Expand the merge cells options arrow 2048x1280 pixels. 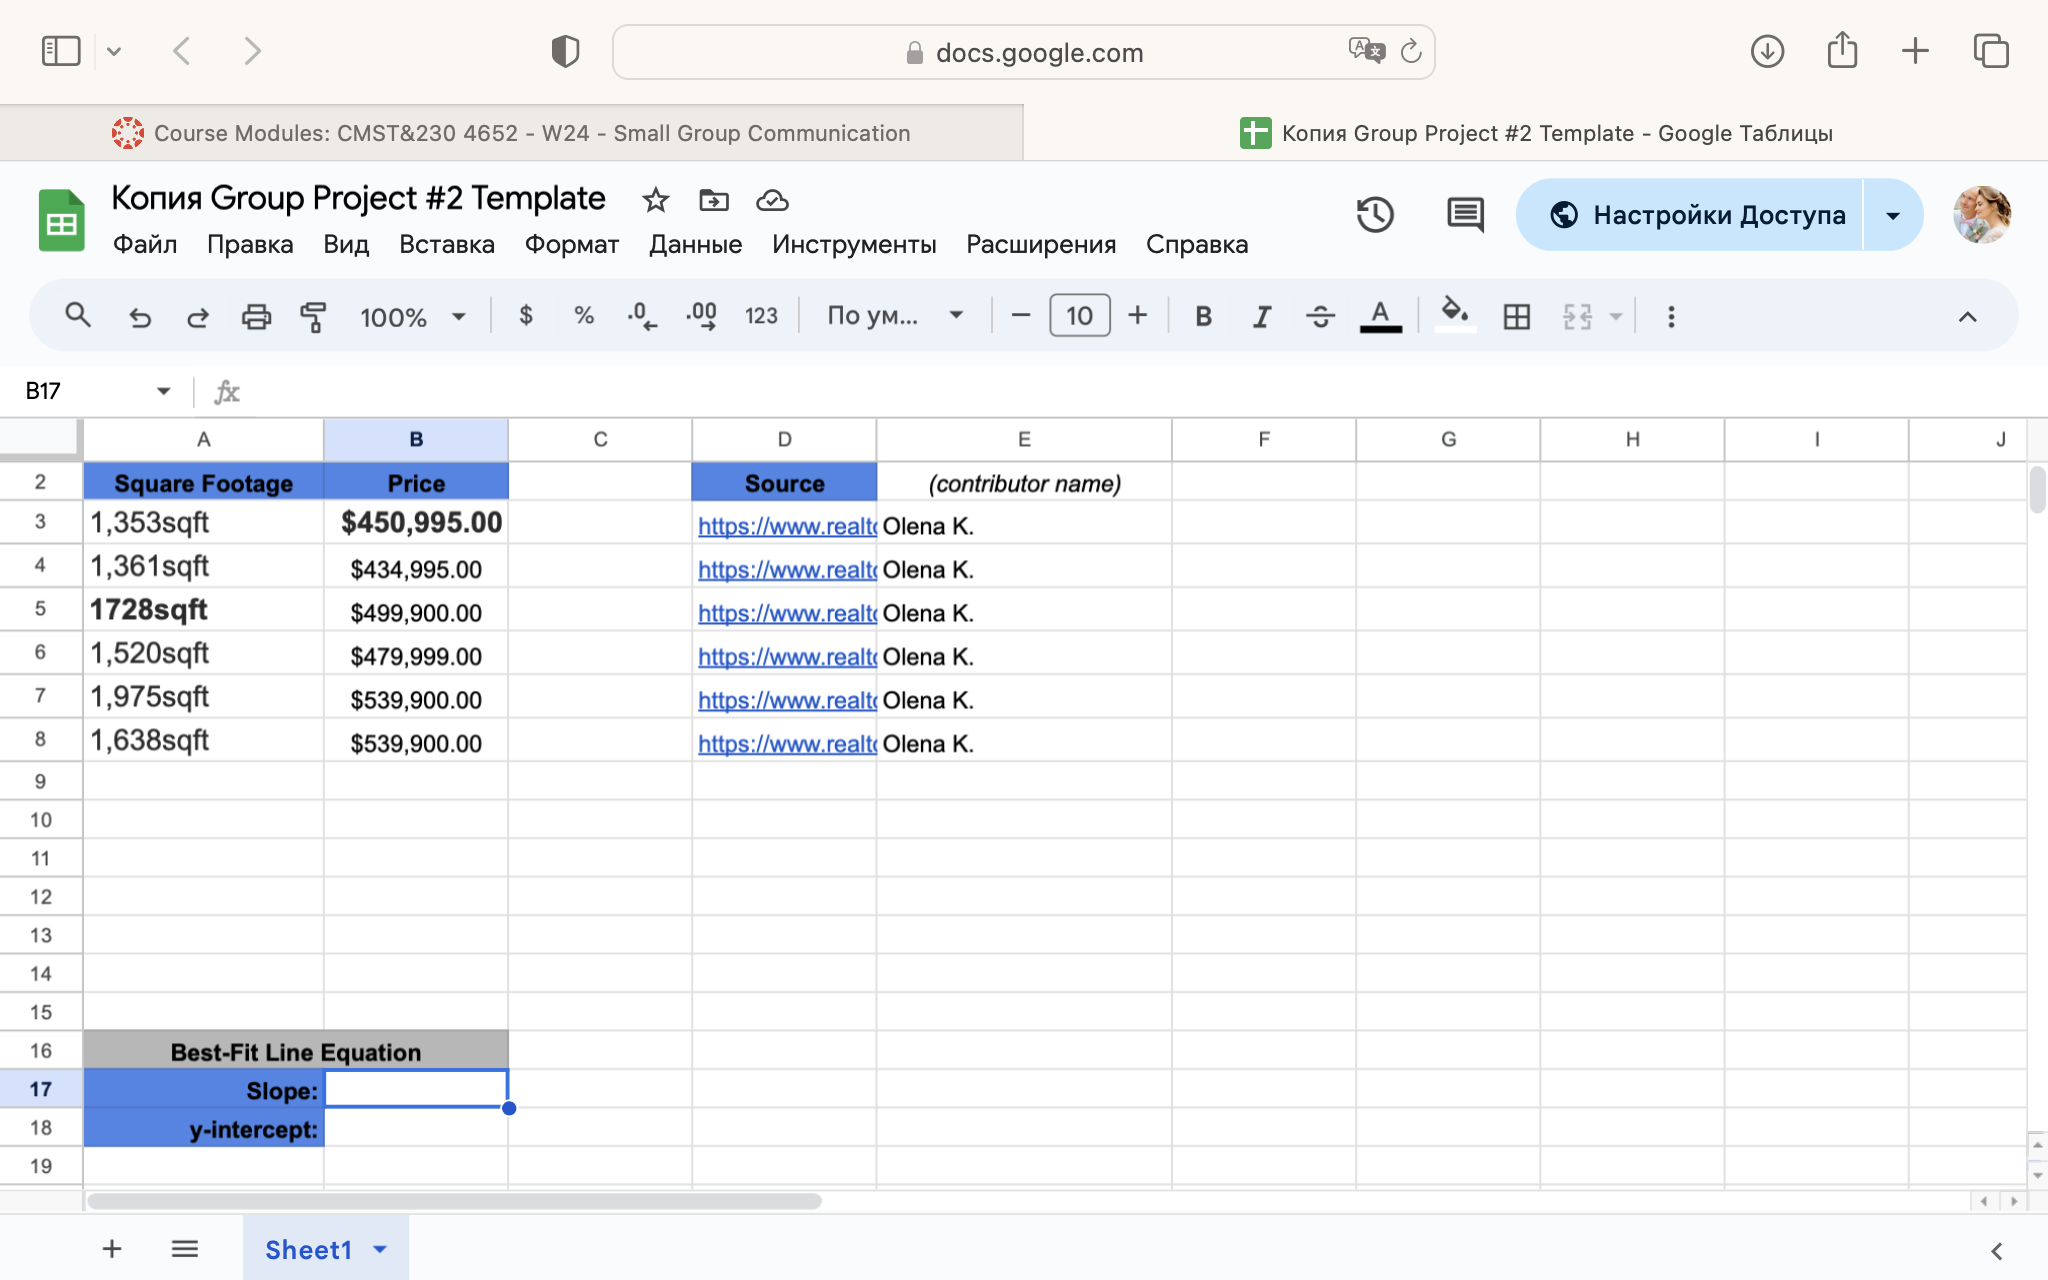point(1615,317)
